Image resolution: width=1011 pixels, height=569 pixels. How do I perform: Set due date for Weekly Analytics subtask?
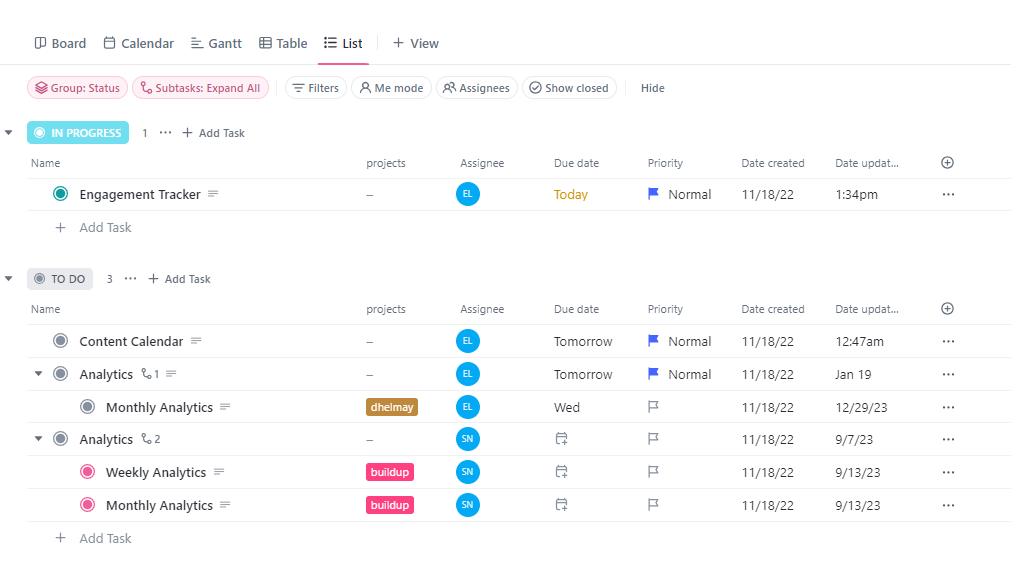coord(561,472)
